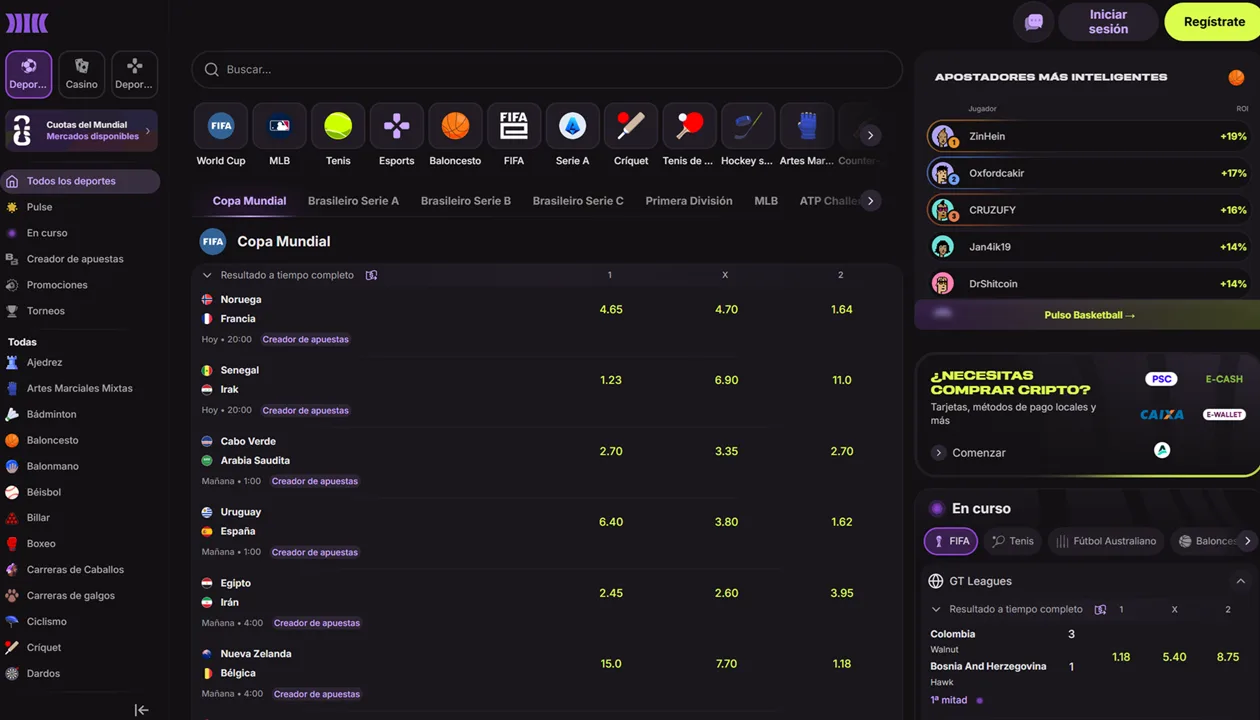Select the Tenis chip in En curso
The width and height of the screenshot is (1260, 720).
[1013, 541]
